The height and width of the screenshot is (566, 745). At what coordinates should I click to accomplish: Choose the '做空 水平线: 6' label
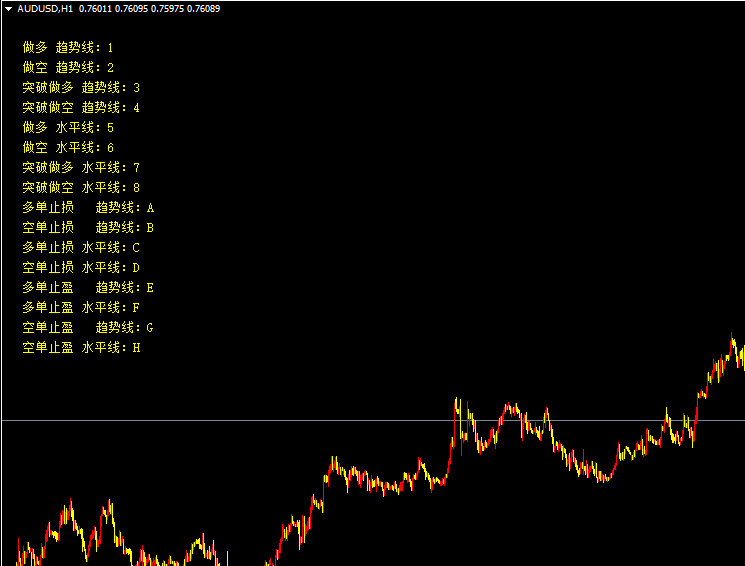pyautogui.click(x=68, y=147)
